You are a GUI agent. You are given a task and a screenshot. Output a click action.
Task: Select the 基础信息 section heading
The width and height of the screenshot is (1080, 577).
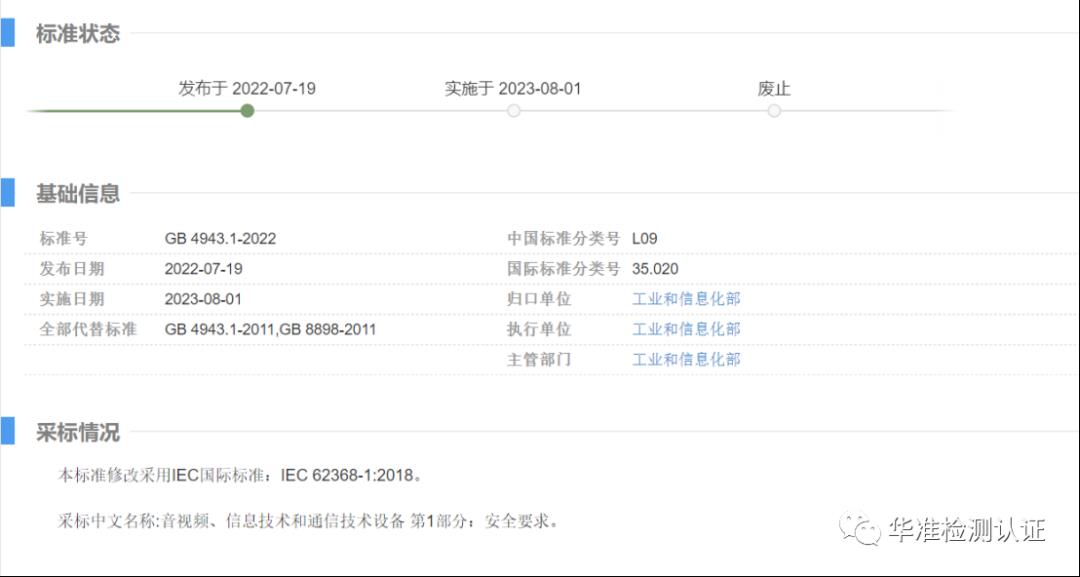[x=78, y=194]
